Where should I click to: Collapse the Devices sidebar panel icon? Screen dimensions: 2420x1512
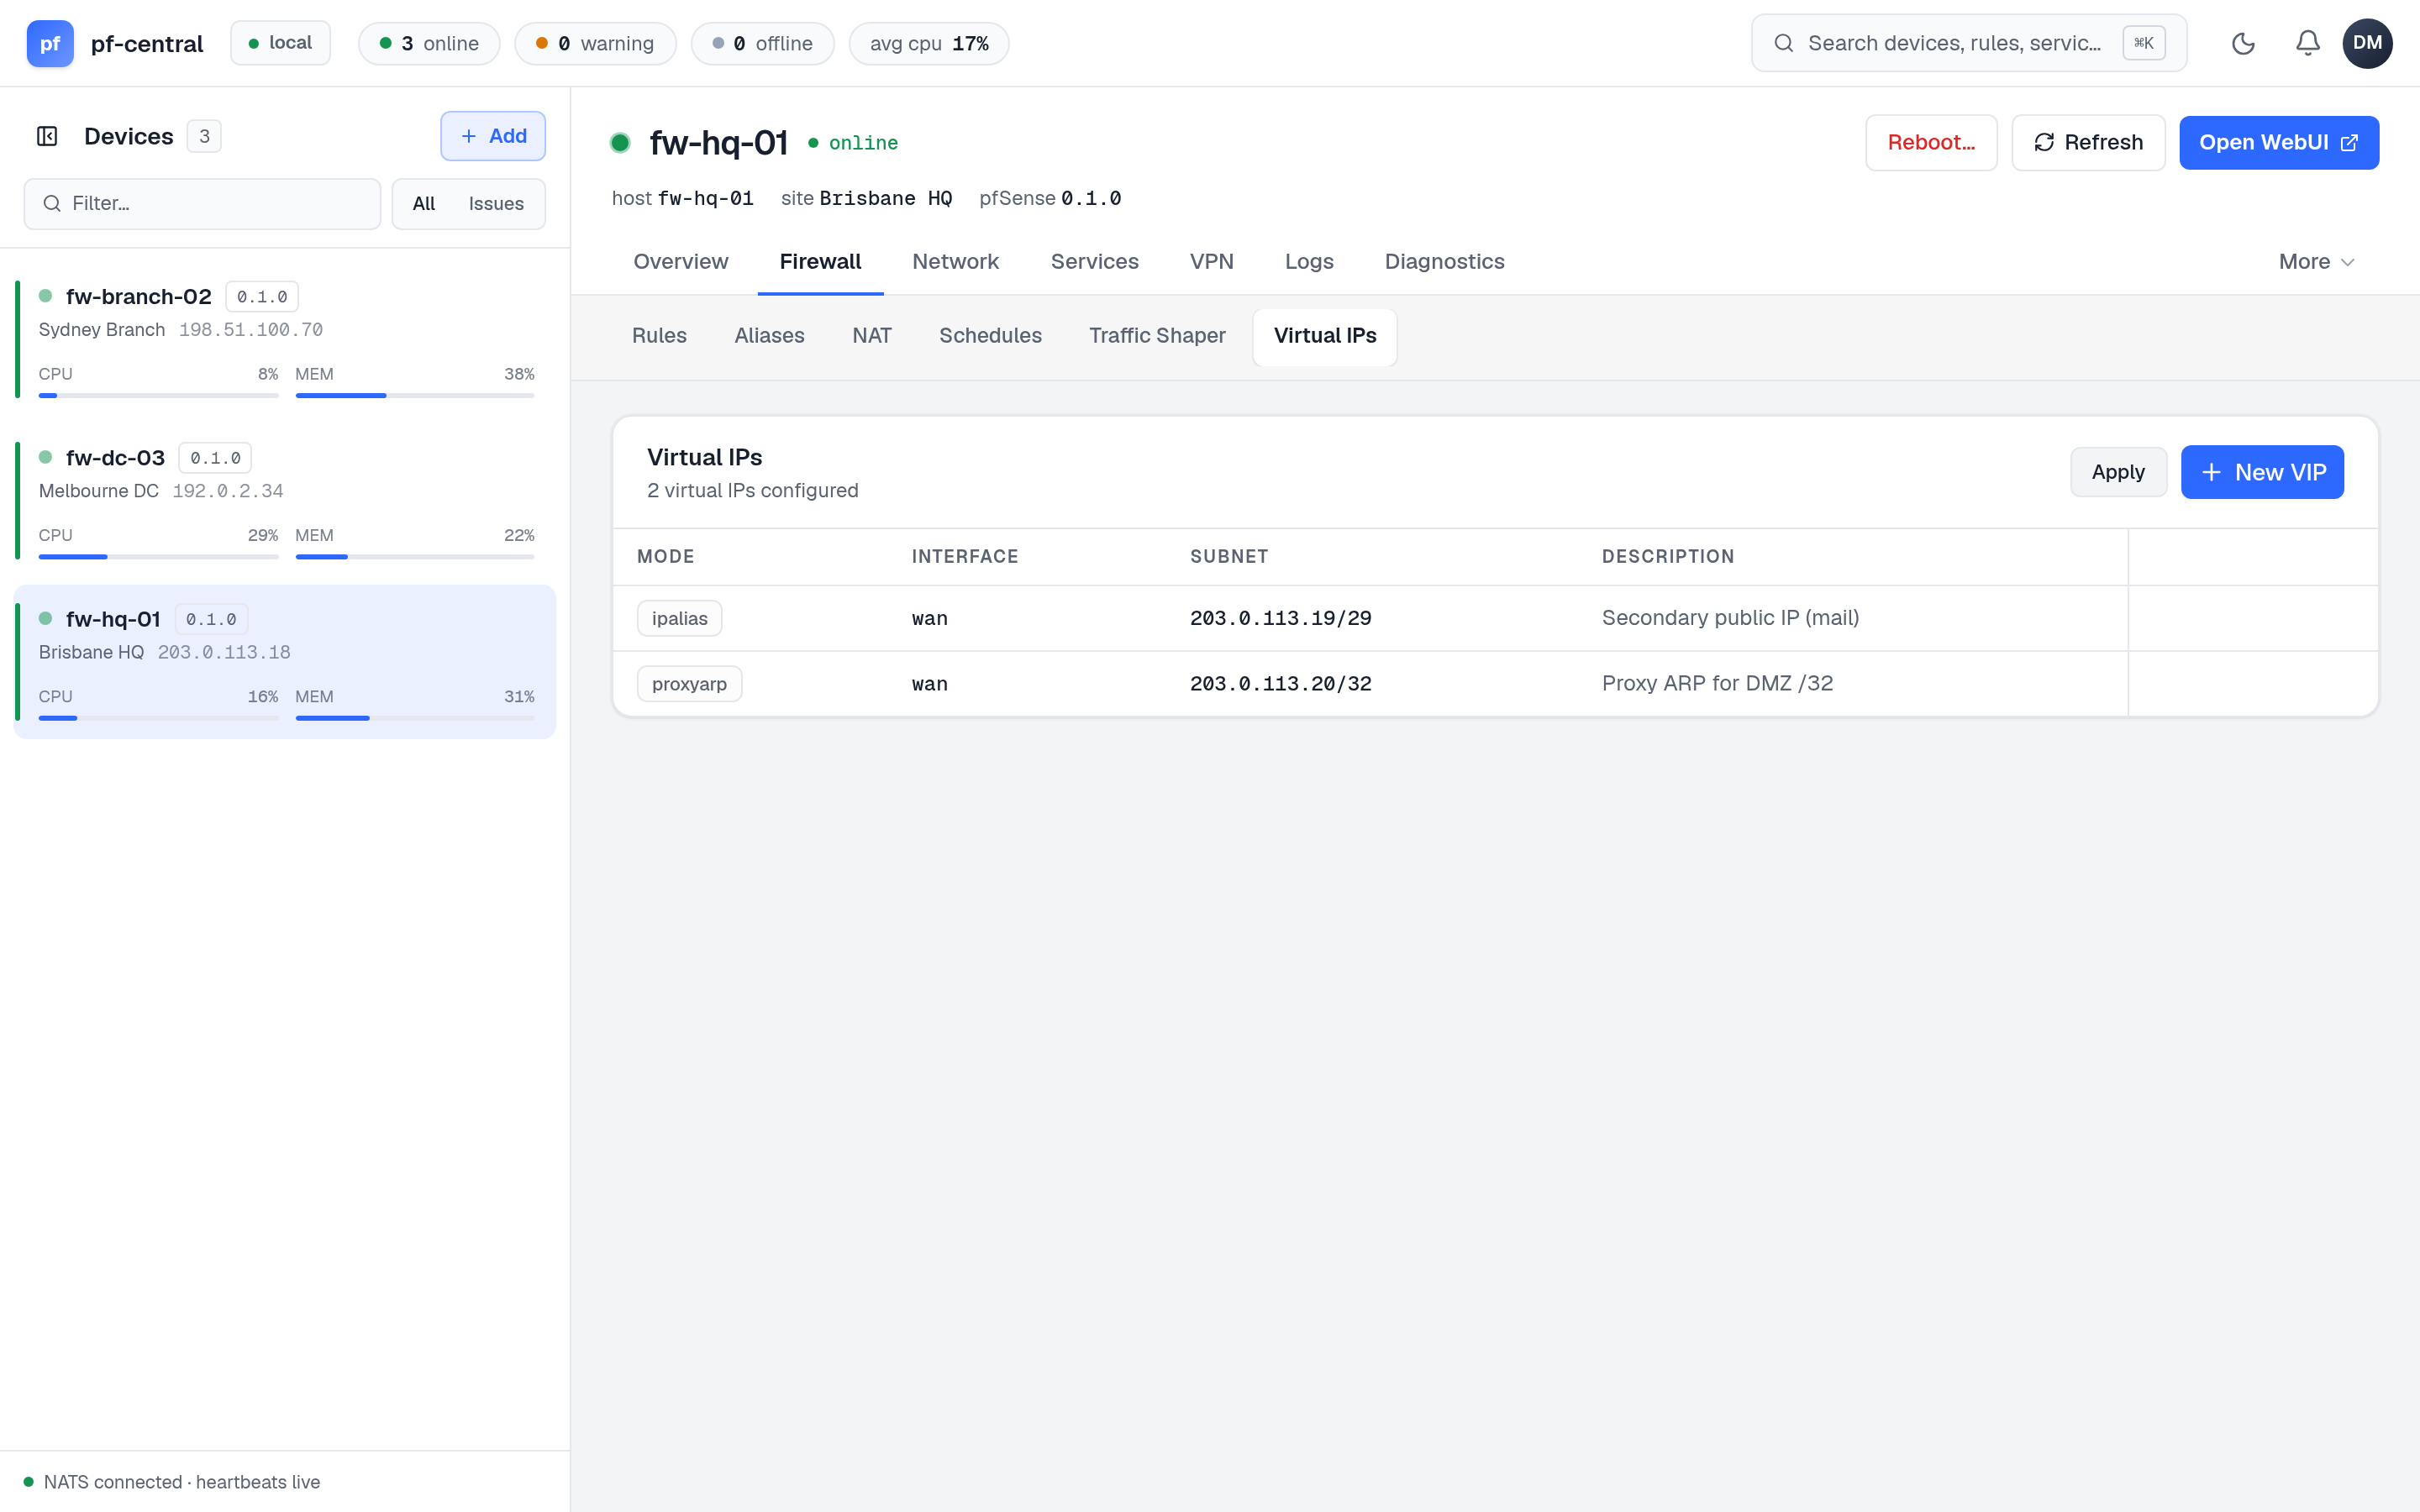(x=47, y=136)
